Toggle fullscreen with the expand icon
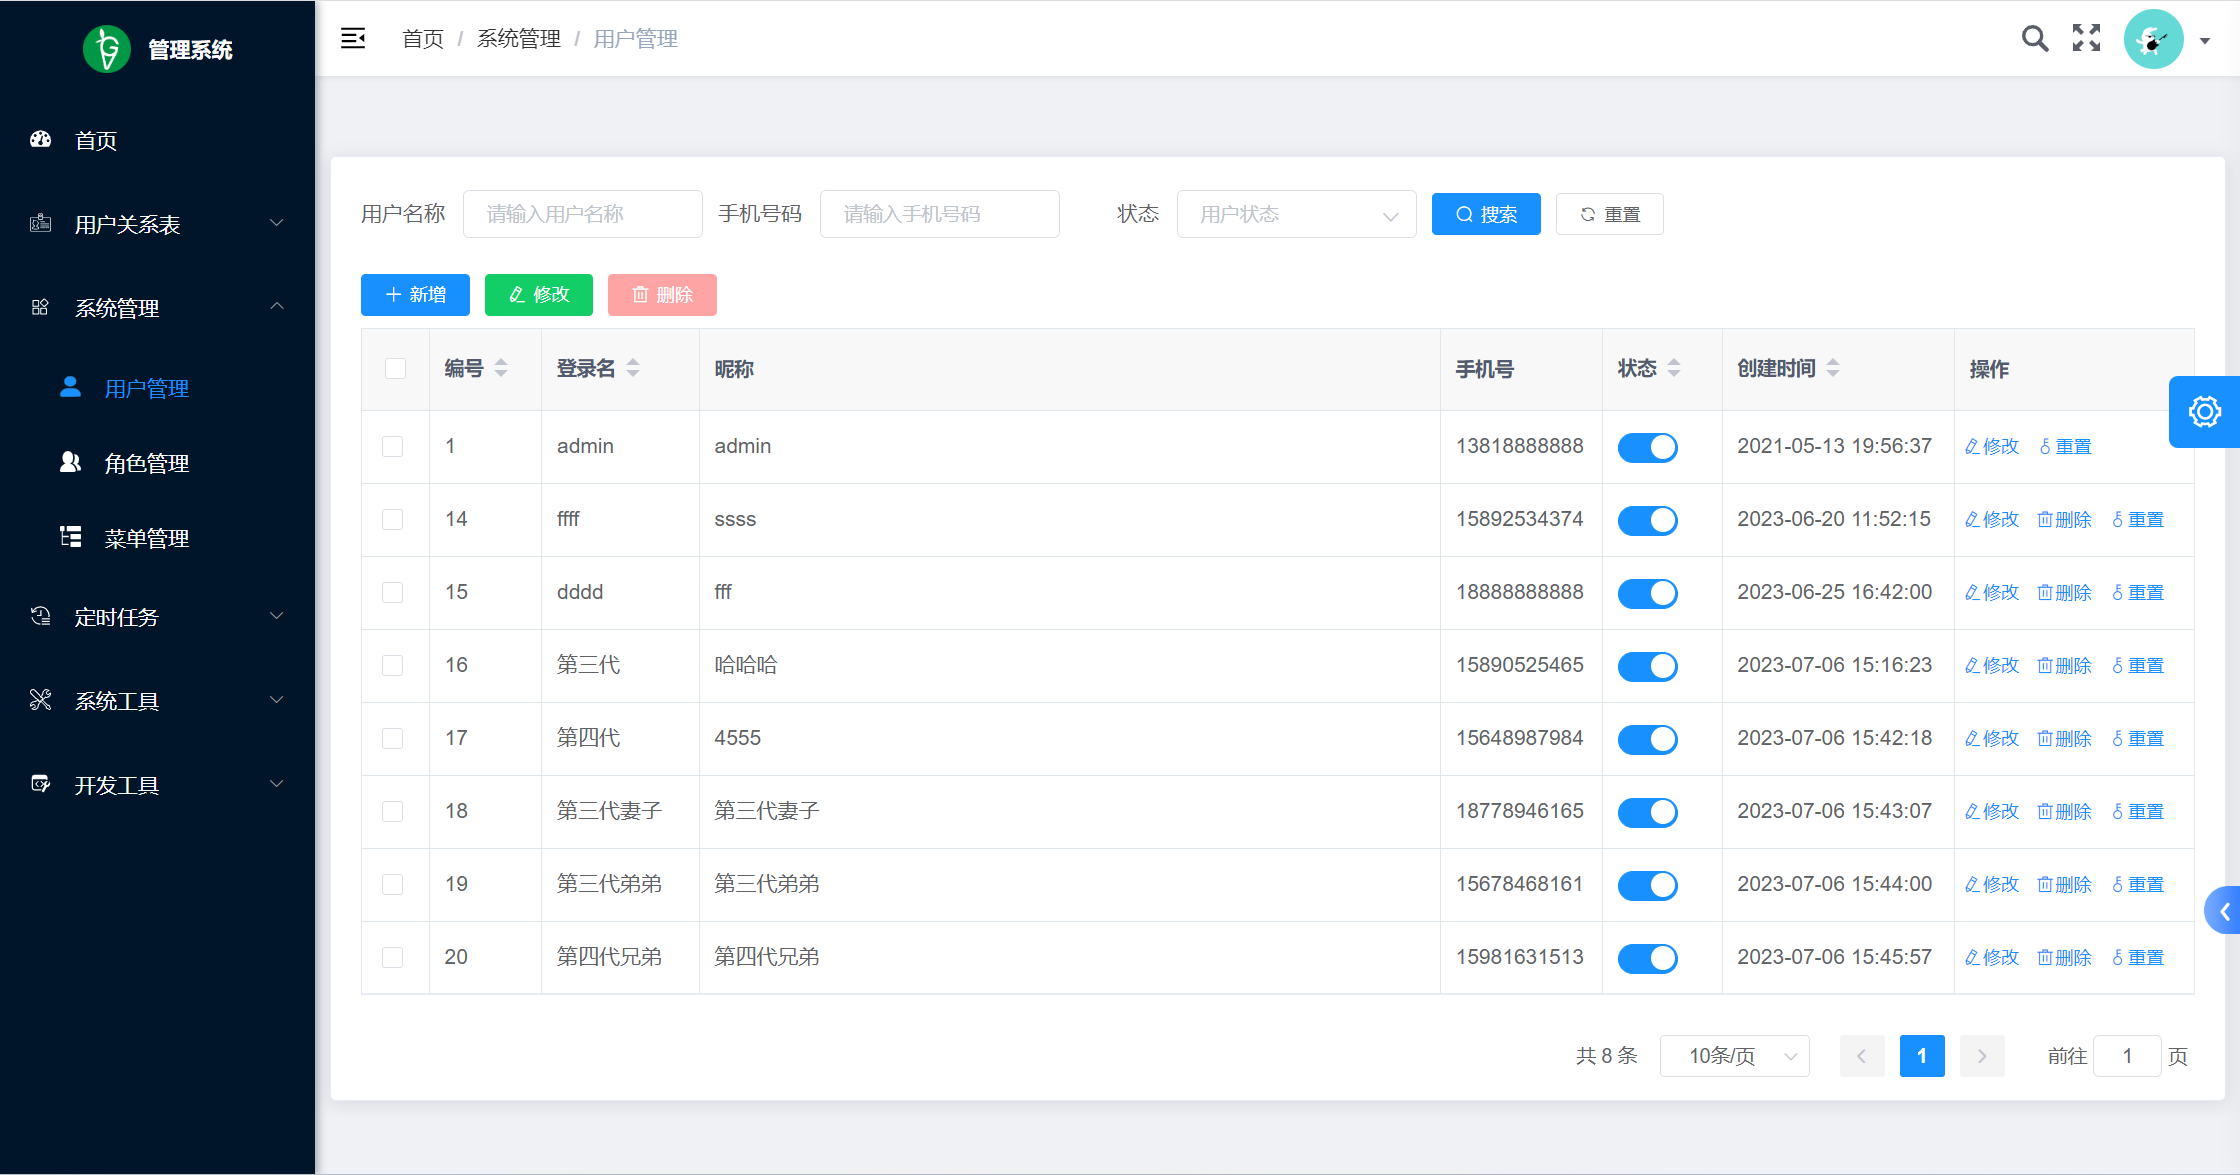Image resolution: width=2240 pixels, height=1175 pixels. tap(2086, 39)
